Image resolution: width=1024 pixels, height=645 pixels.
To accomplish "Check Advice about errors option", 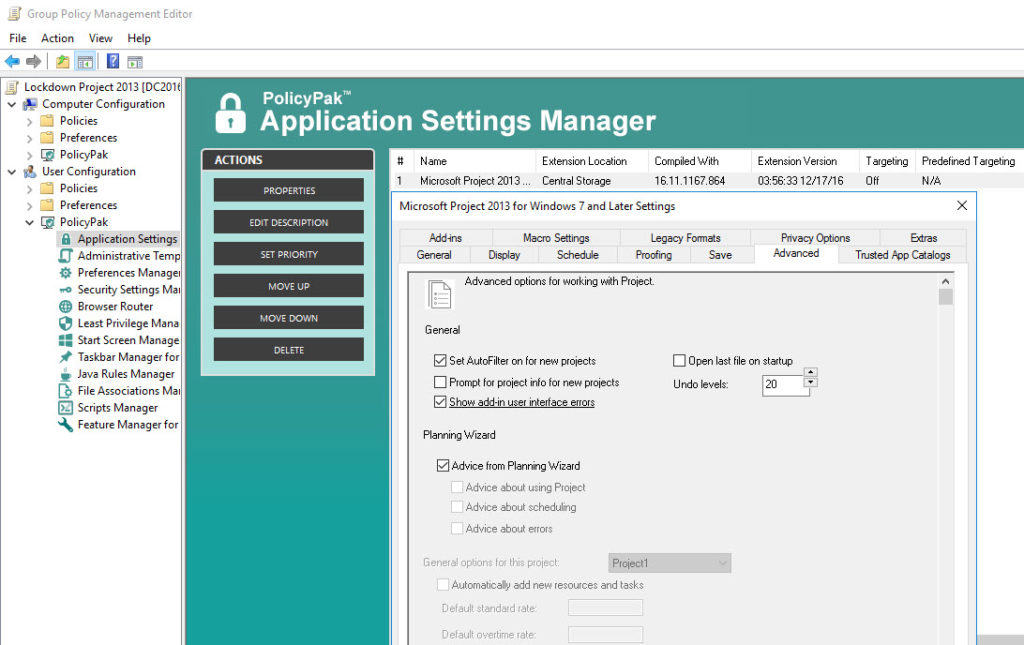I will (x=457, y=528).
